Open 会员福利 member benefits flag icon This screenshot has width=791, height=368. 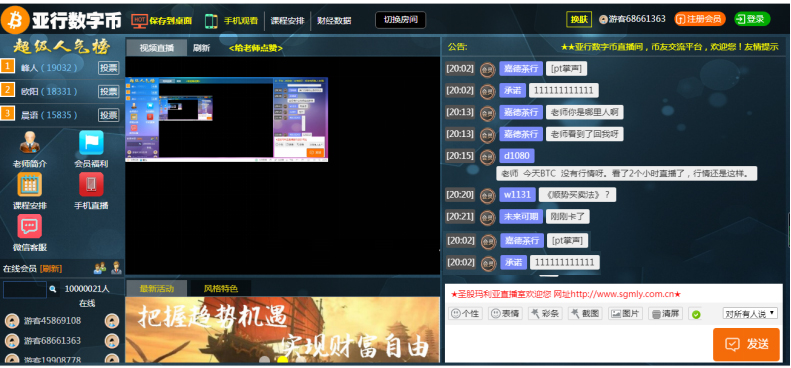coord(91,142)
